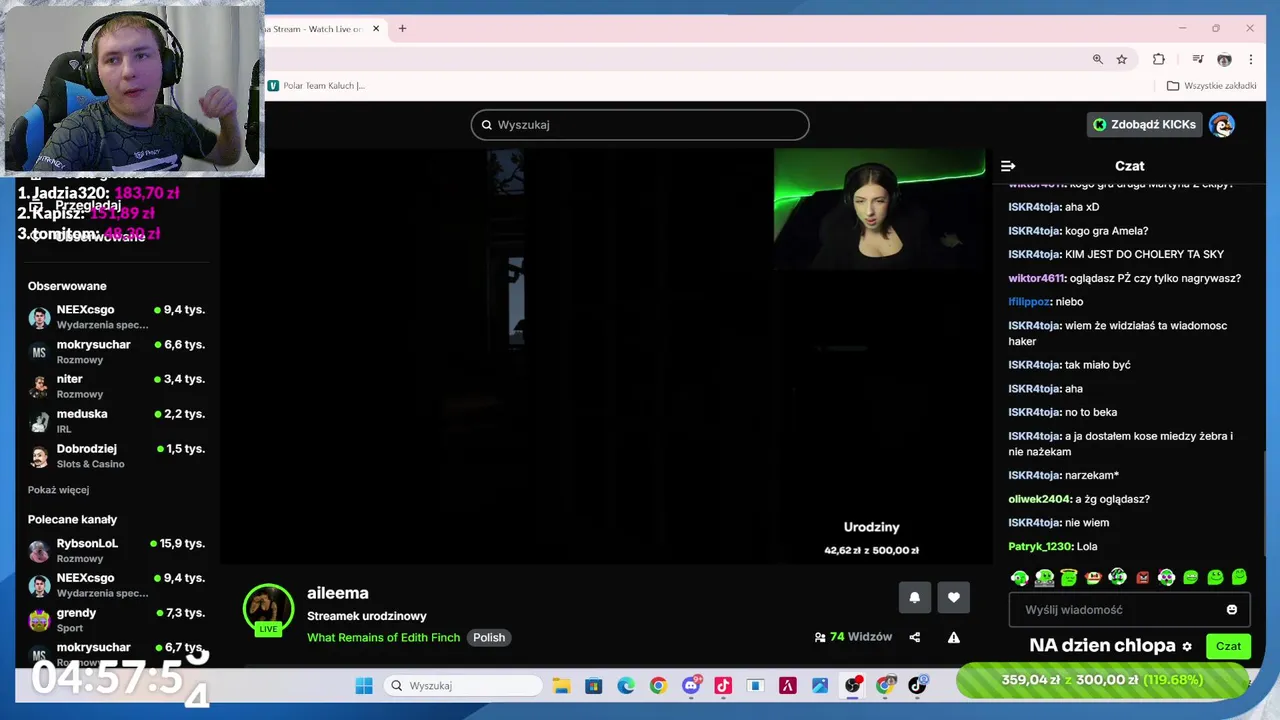Open What Remains of Edith Finch category
This screenshot has height=720, width=1280.
tap(383, 638)
